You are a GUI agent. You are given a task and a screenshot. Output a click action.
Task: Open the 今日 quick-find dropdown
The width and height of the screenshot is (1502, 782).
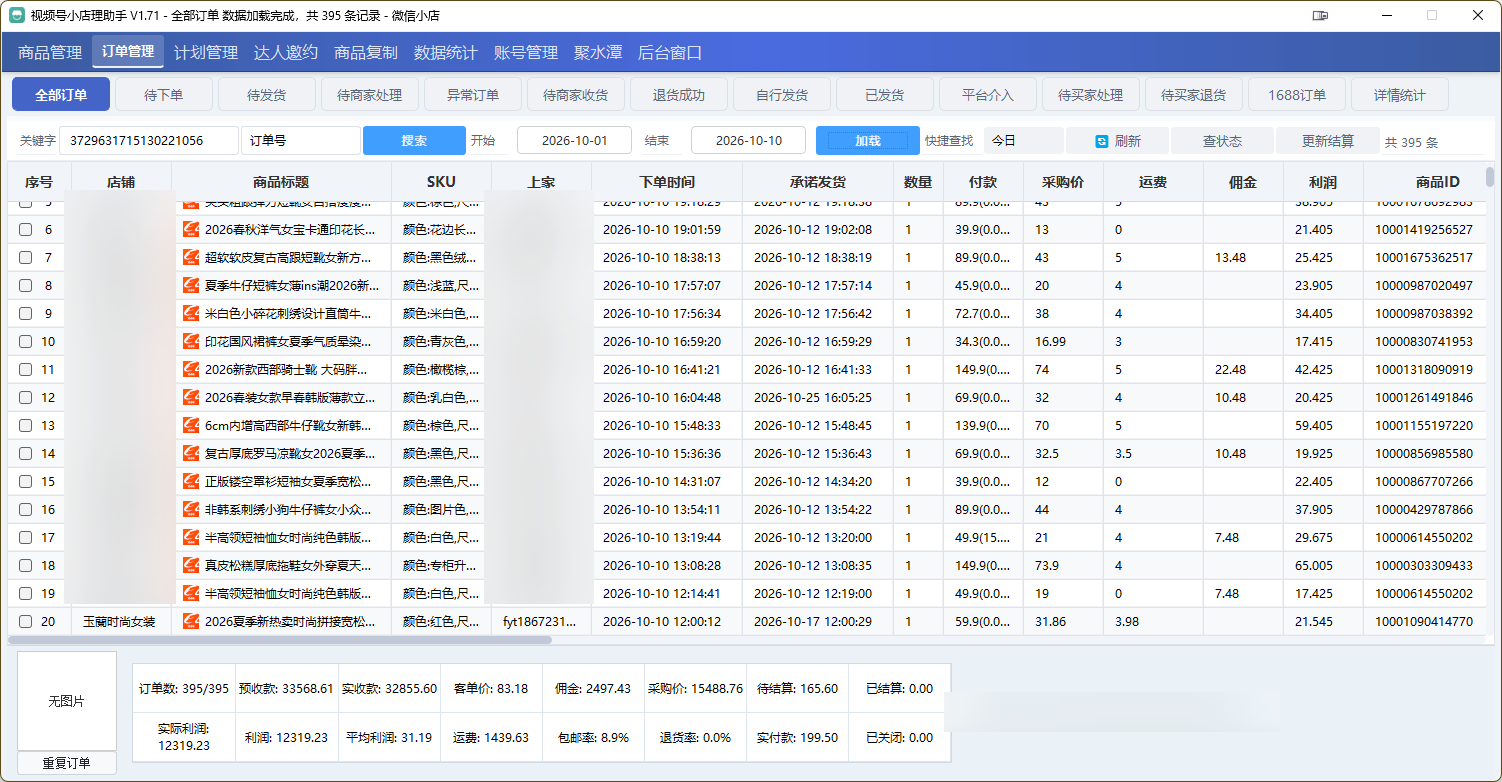coord(1023,141)
